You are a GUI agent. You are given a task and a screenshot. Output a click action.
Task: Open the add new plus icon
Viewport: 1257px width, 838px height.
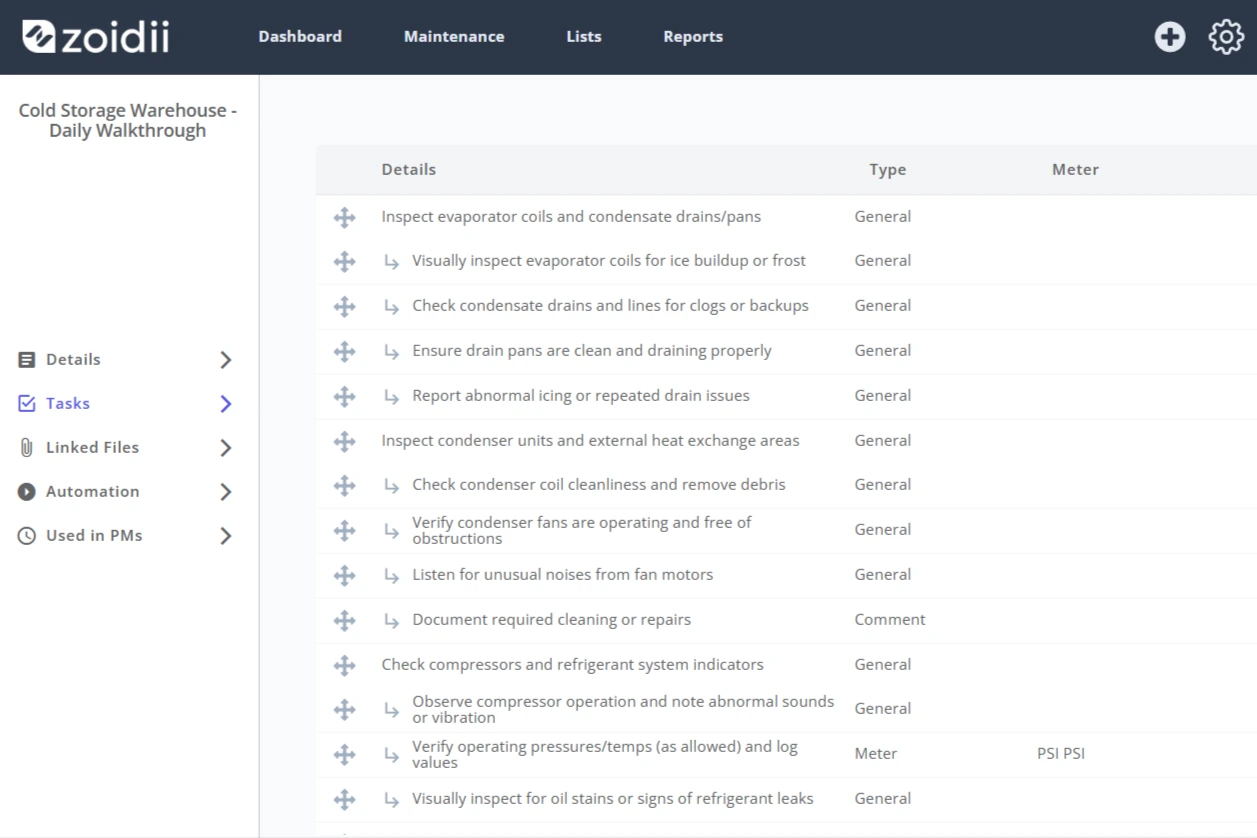pyautogui.click(x=1169, y=37)
